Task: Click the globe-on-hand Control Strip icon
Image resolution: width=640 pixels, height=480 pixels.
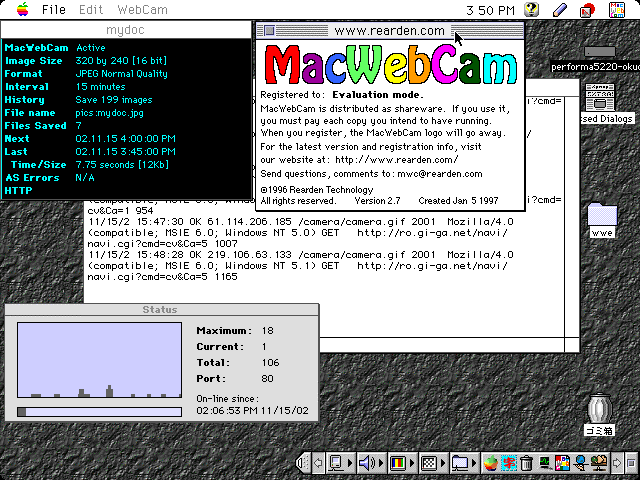Action: [580, 463]
